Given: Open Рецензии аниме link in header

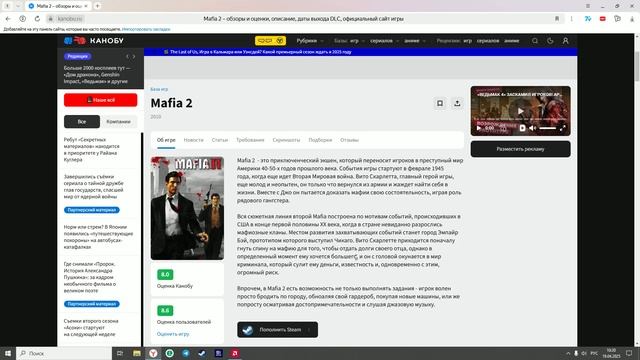Looking at the screenshot, I should pos(511,41).
